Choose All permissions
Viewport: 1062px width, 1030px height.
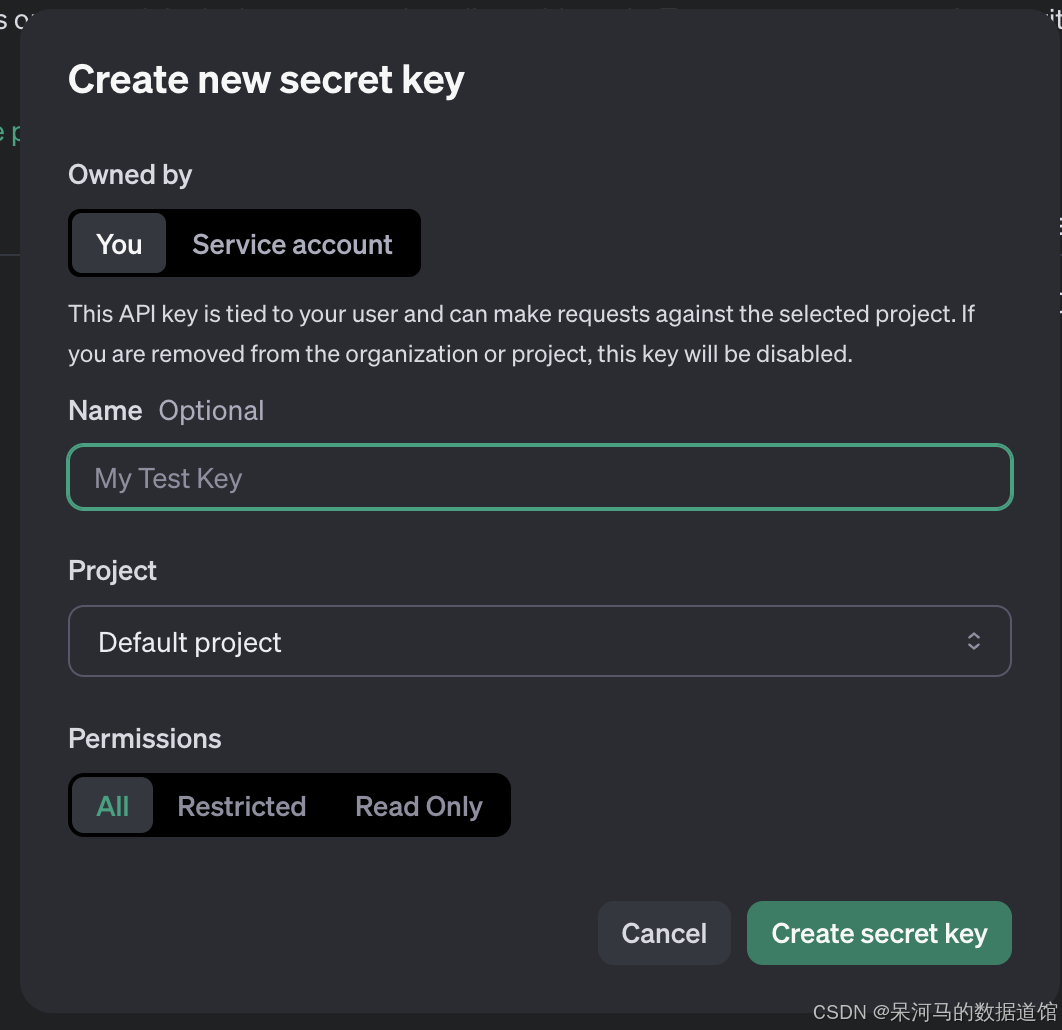pyautogui.click(x=113, y=806)
